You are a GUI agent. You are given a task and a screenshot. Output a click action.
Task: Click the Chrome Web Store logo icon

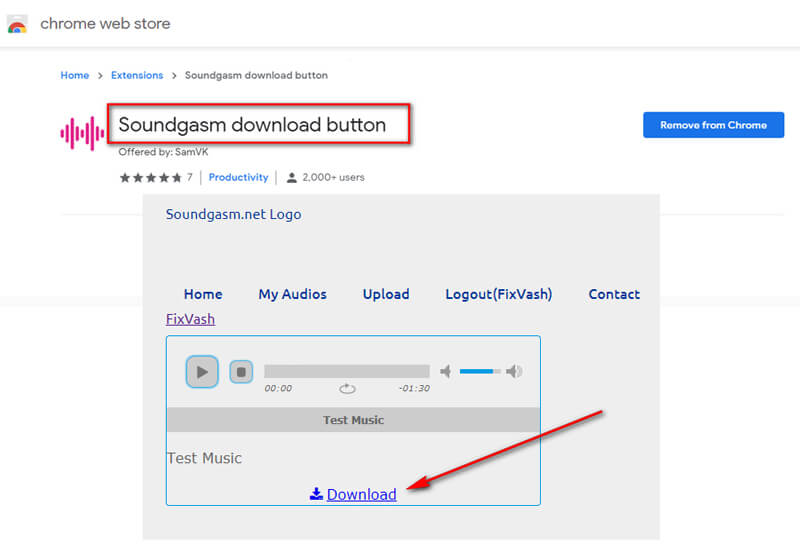pos(17,24)
